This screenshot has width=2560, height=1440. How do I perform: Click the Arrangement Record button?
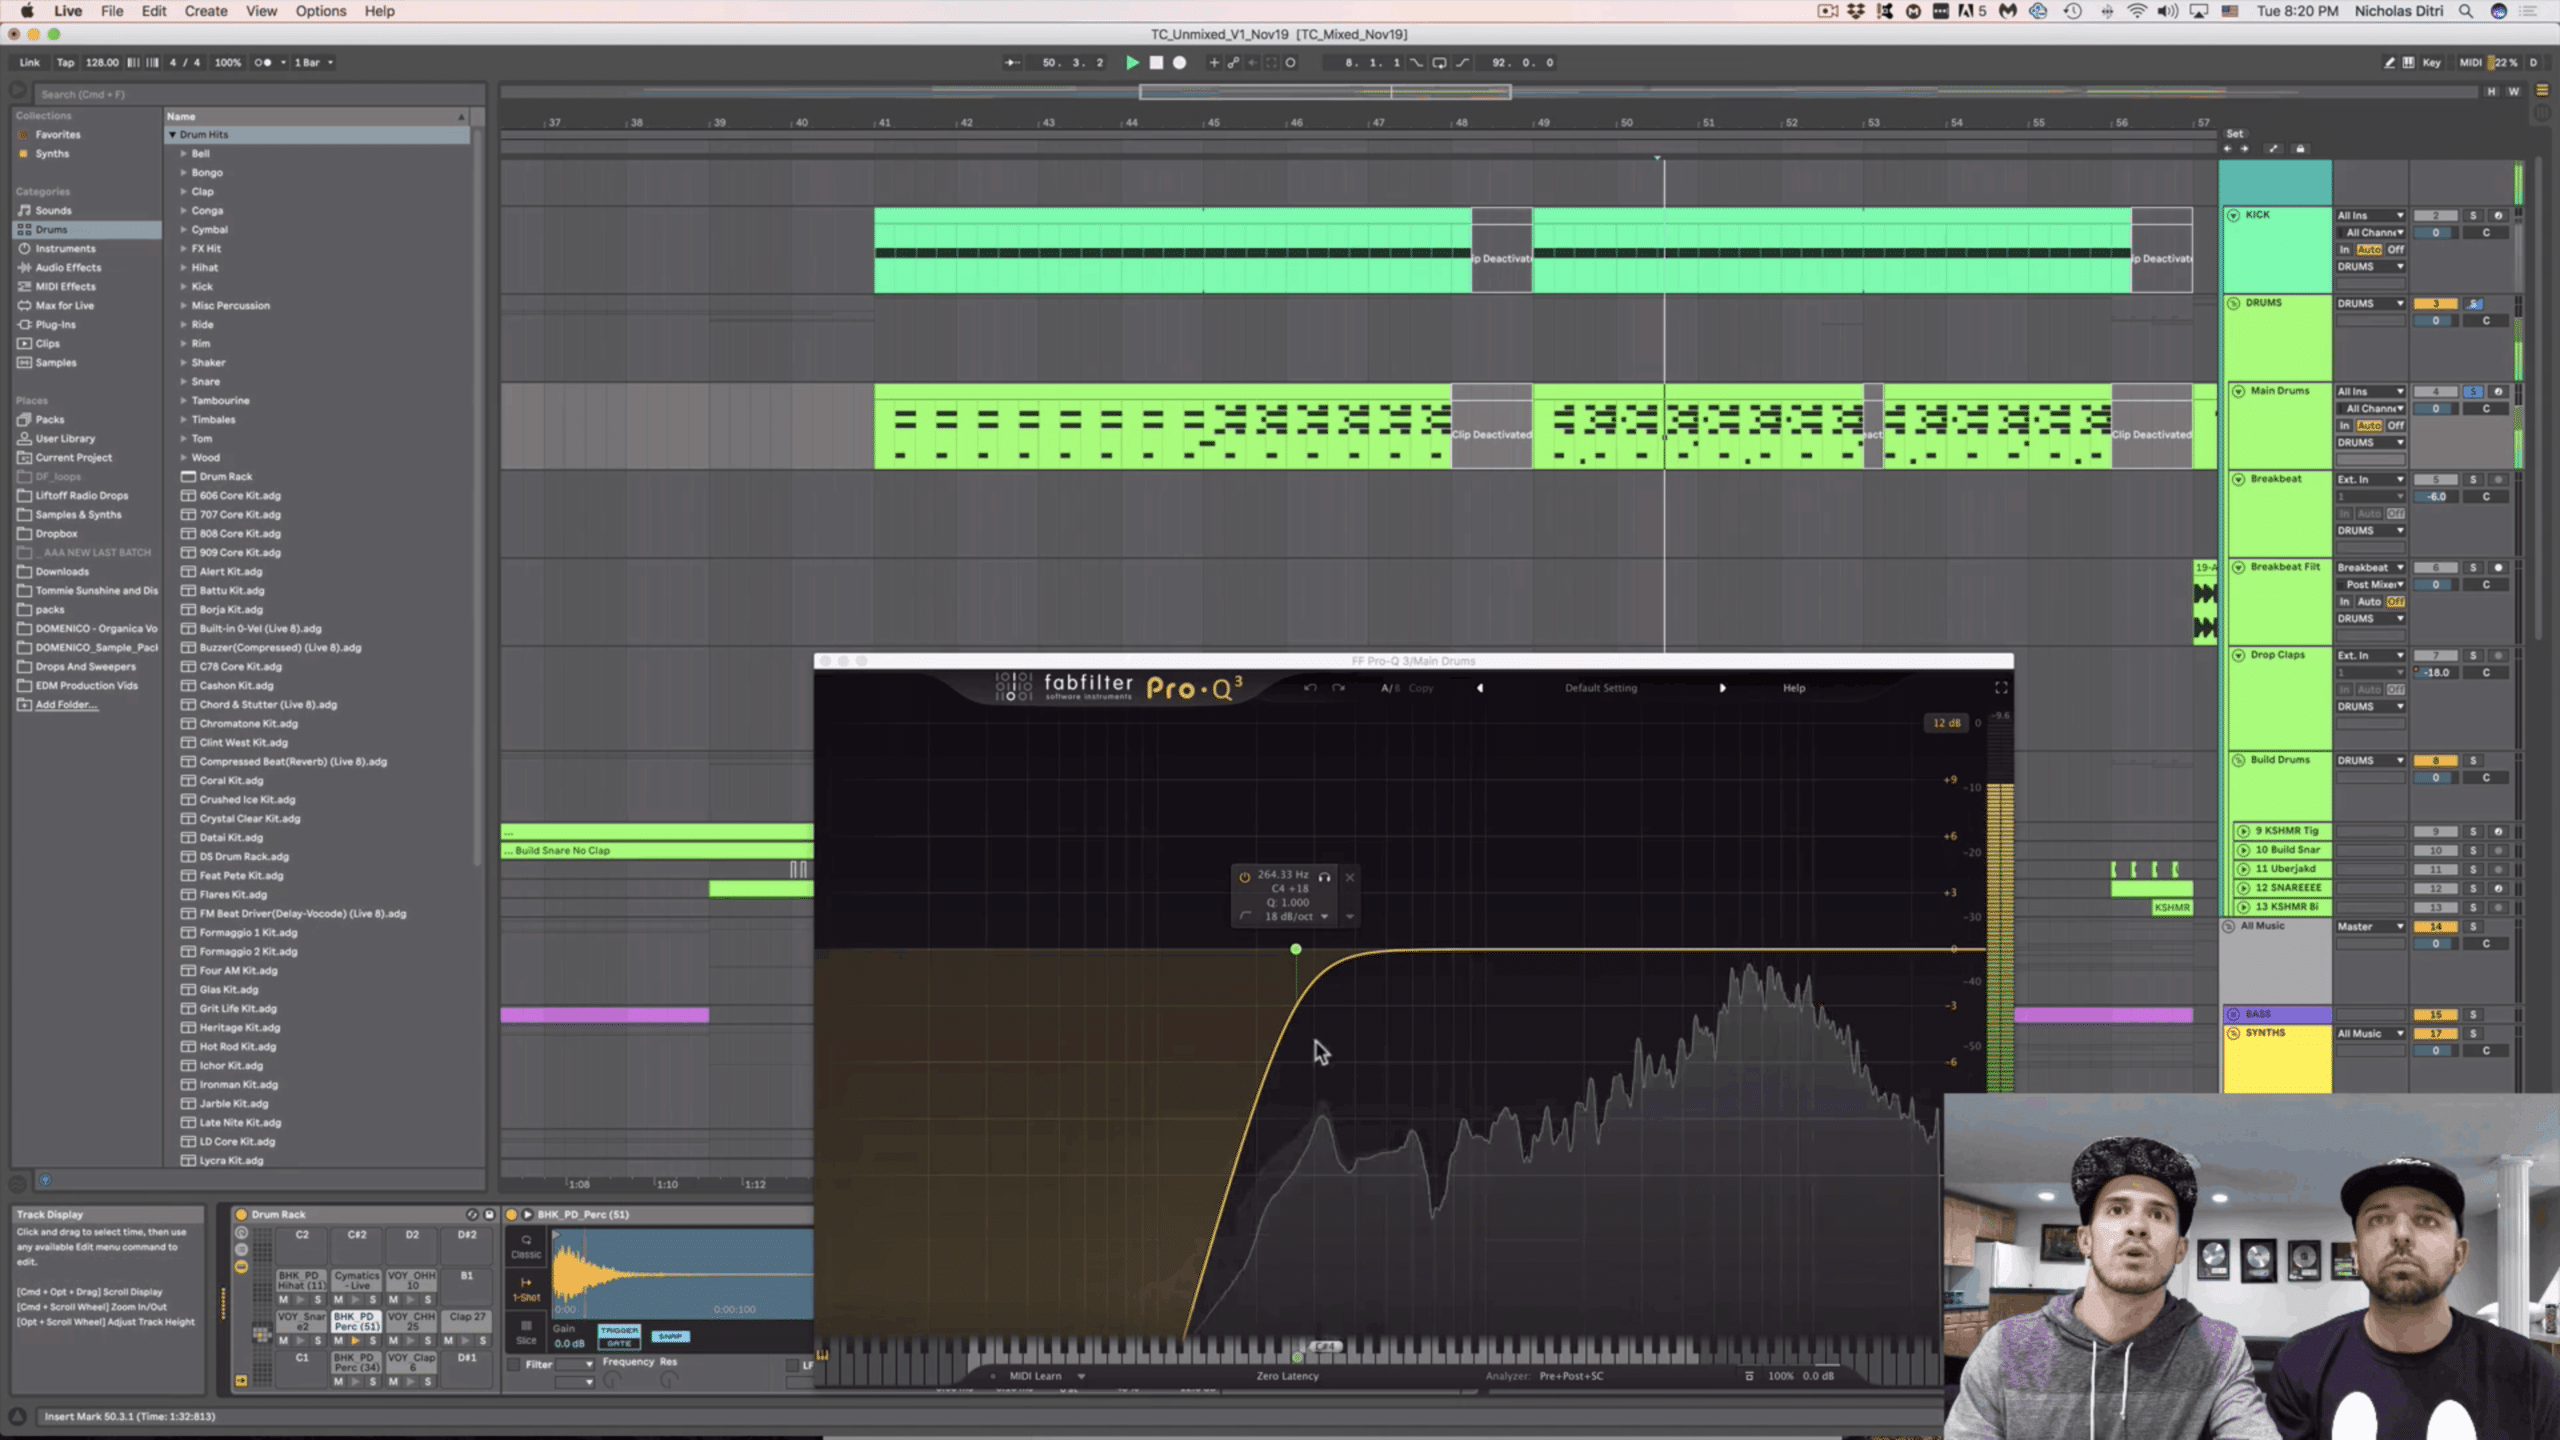[1180, 62]
